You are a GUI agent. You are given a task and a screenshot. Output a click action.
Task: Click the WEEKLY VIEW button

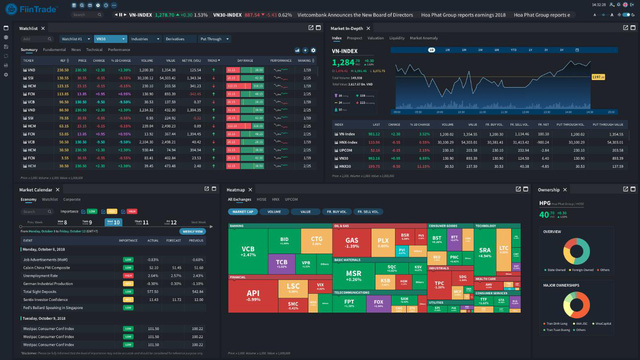[193, 231]
